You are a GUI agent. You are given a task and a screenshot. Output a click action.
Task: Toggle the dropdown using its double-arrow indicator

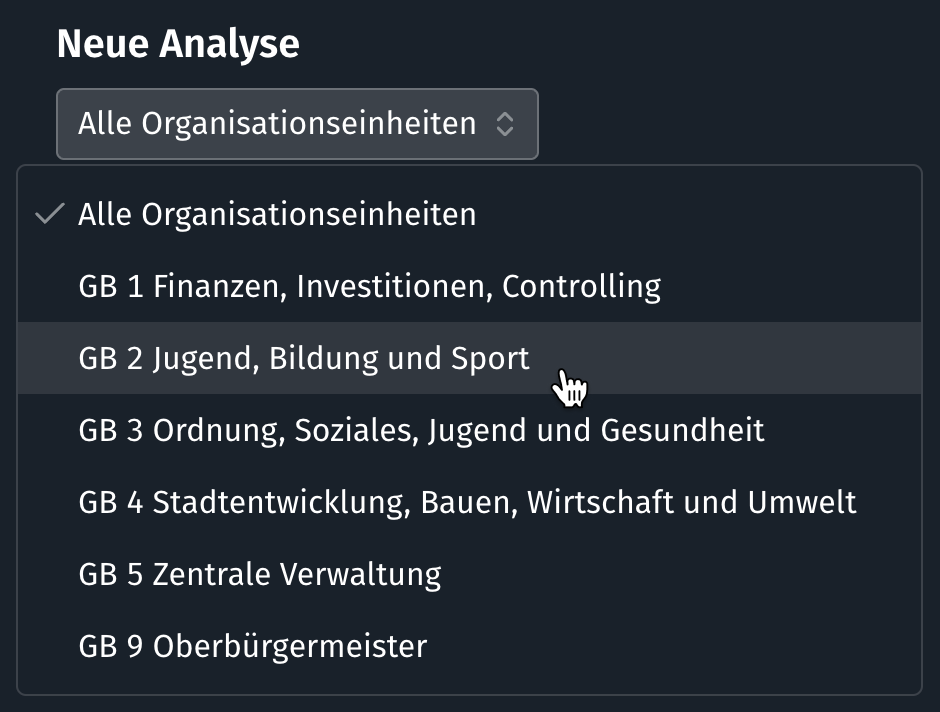click(505, 124)
